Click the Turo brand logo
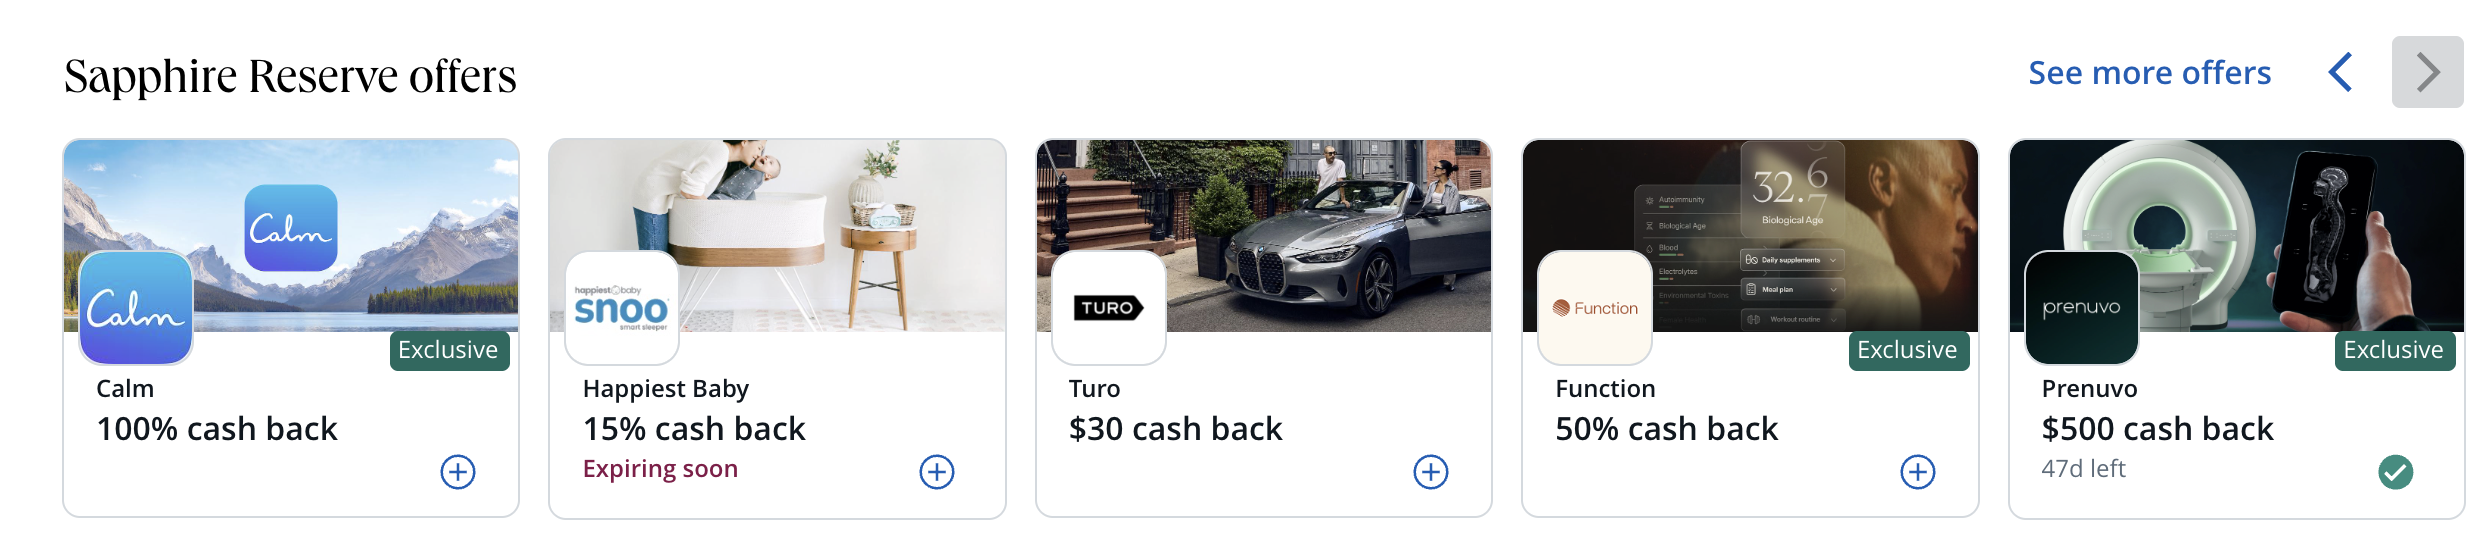This screenshot has height=546, width=2488. (1109, 308)
